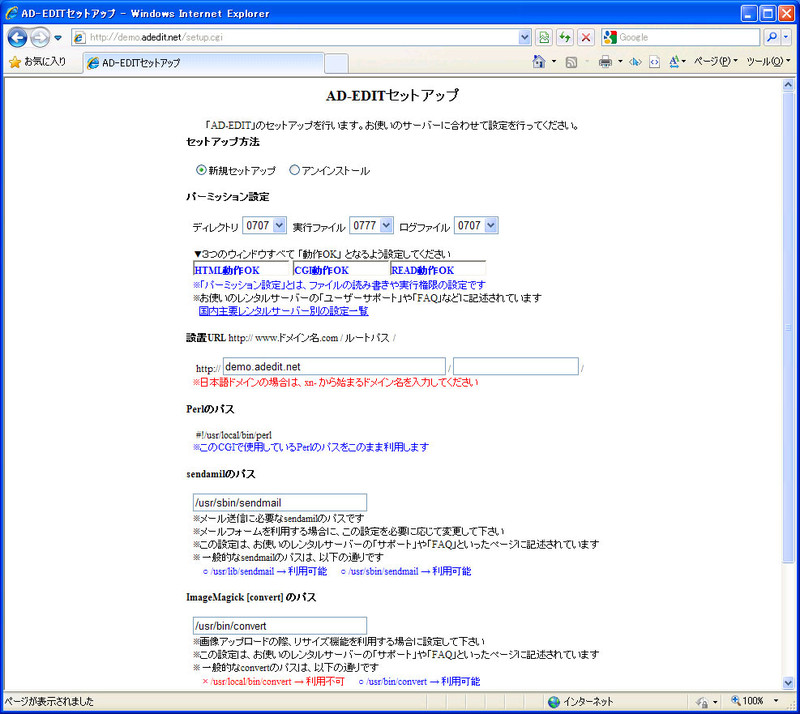Click the view source code icon

pos(654,62)
